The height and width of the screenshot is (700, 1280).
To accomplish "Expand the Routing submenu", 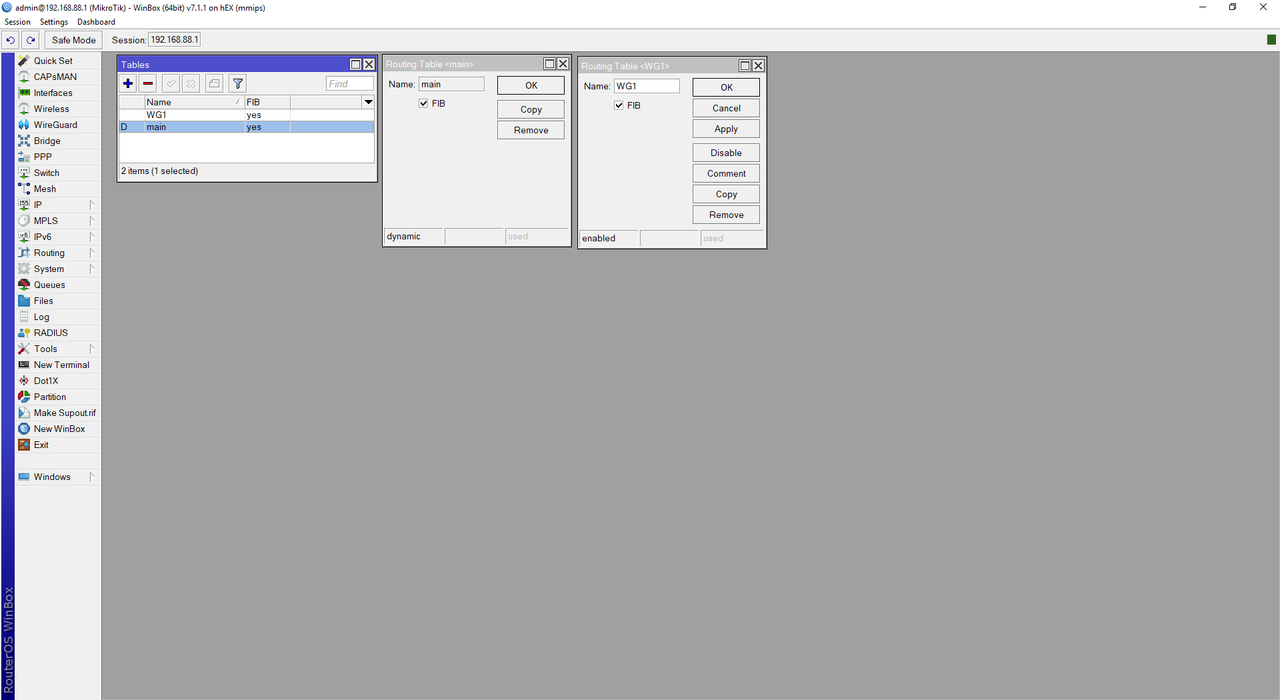I will point(58,253).
